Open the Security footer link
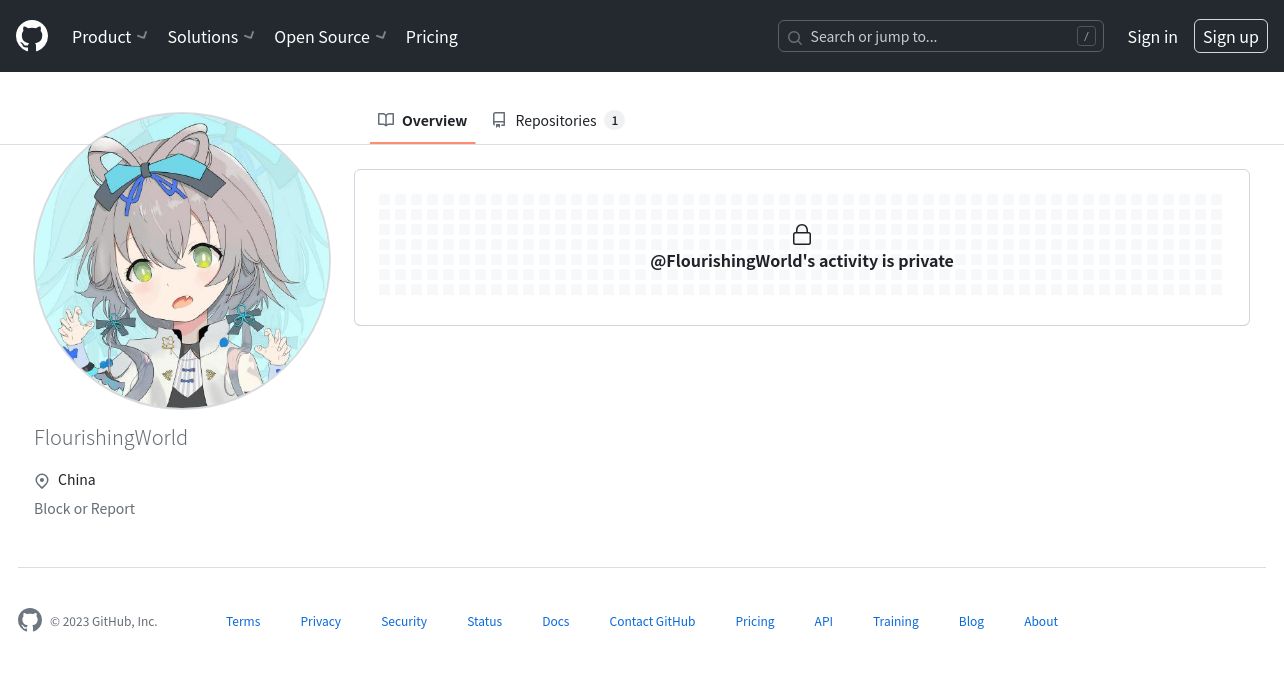This screenshot has width=1284, height=682. 404,621
